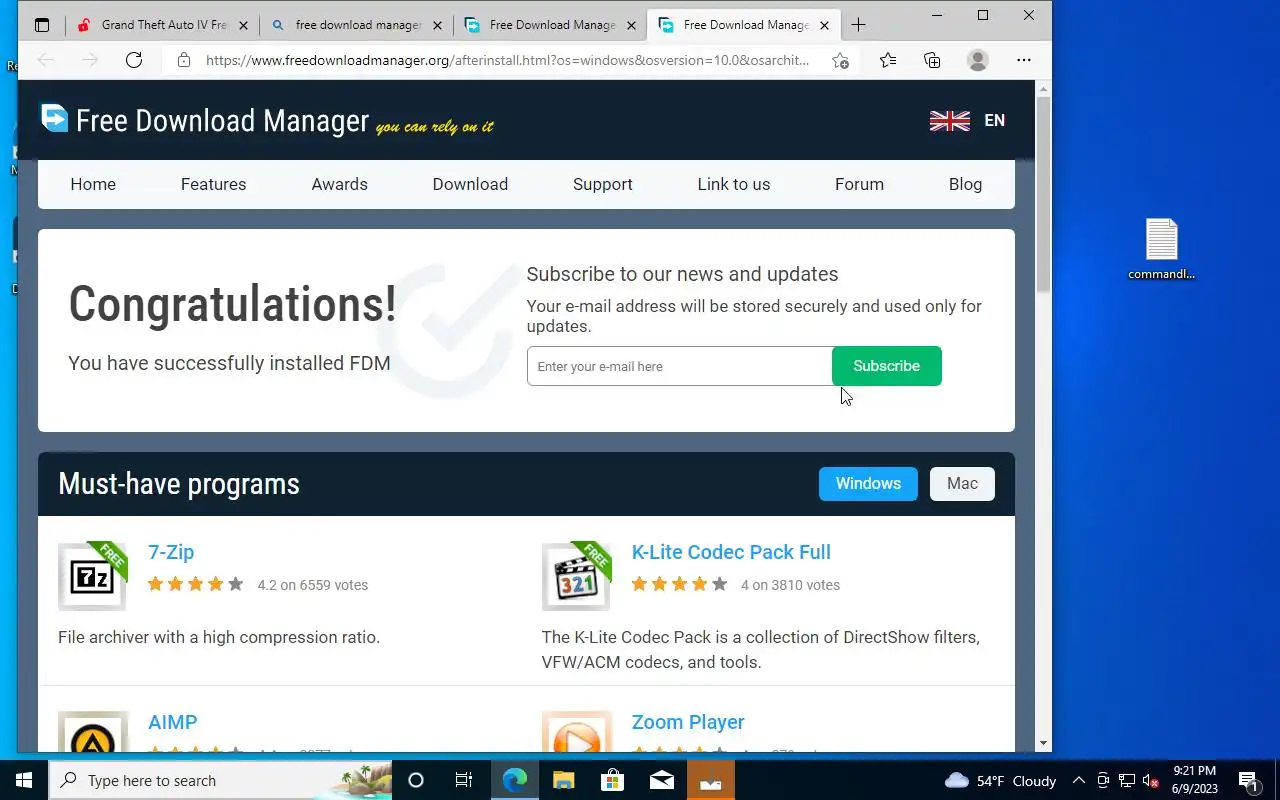Click the orange app taskbar icon
Viewport: 1280px width, 800px height.
711,780
